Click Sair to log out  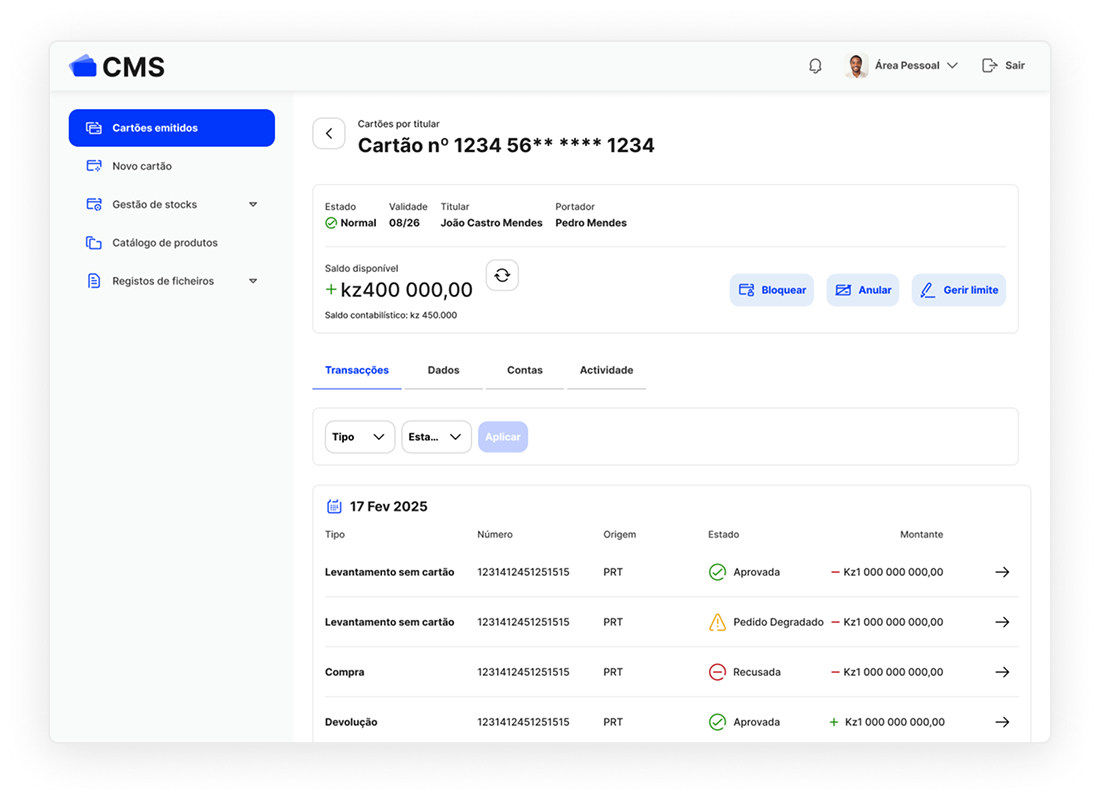pos(1004,66)
